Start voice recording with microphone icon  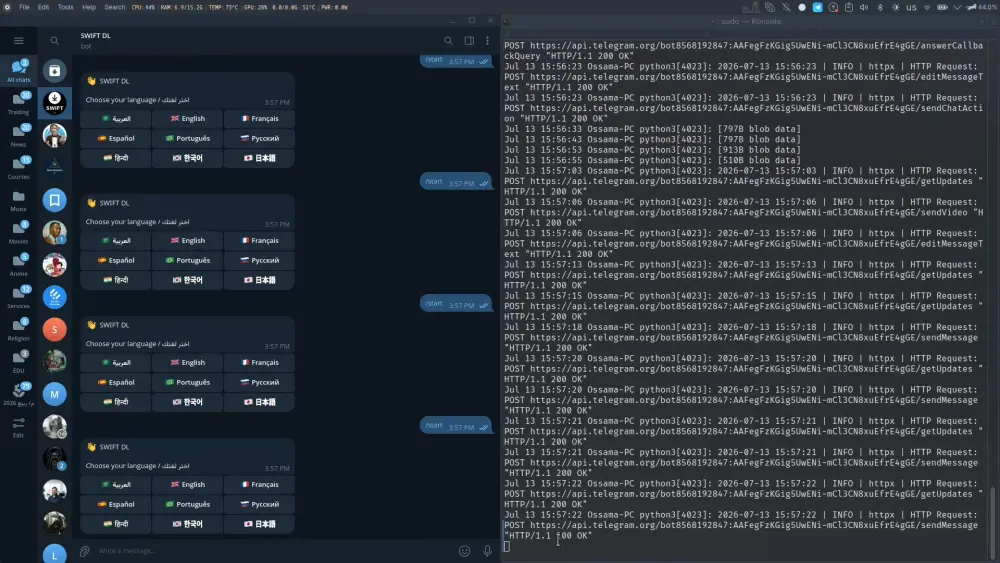pyautogui.click(x=487, y=551)
